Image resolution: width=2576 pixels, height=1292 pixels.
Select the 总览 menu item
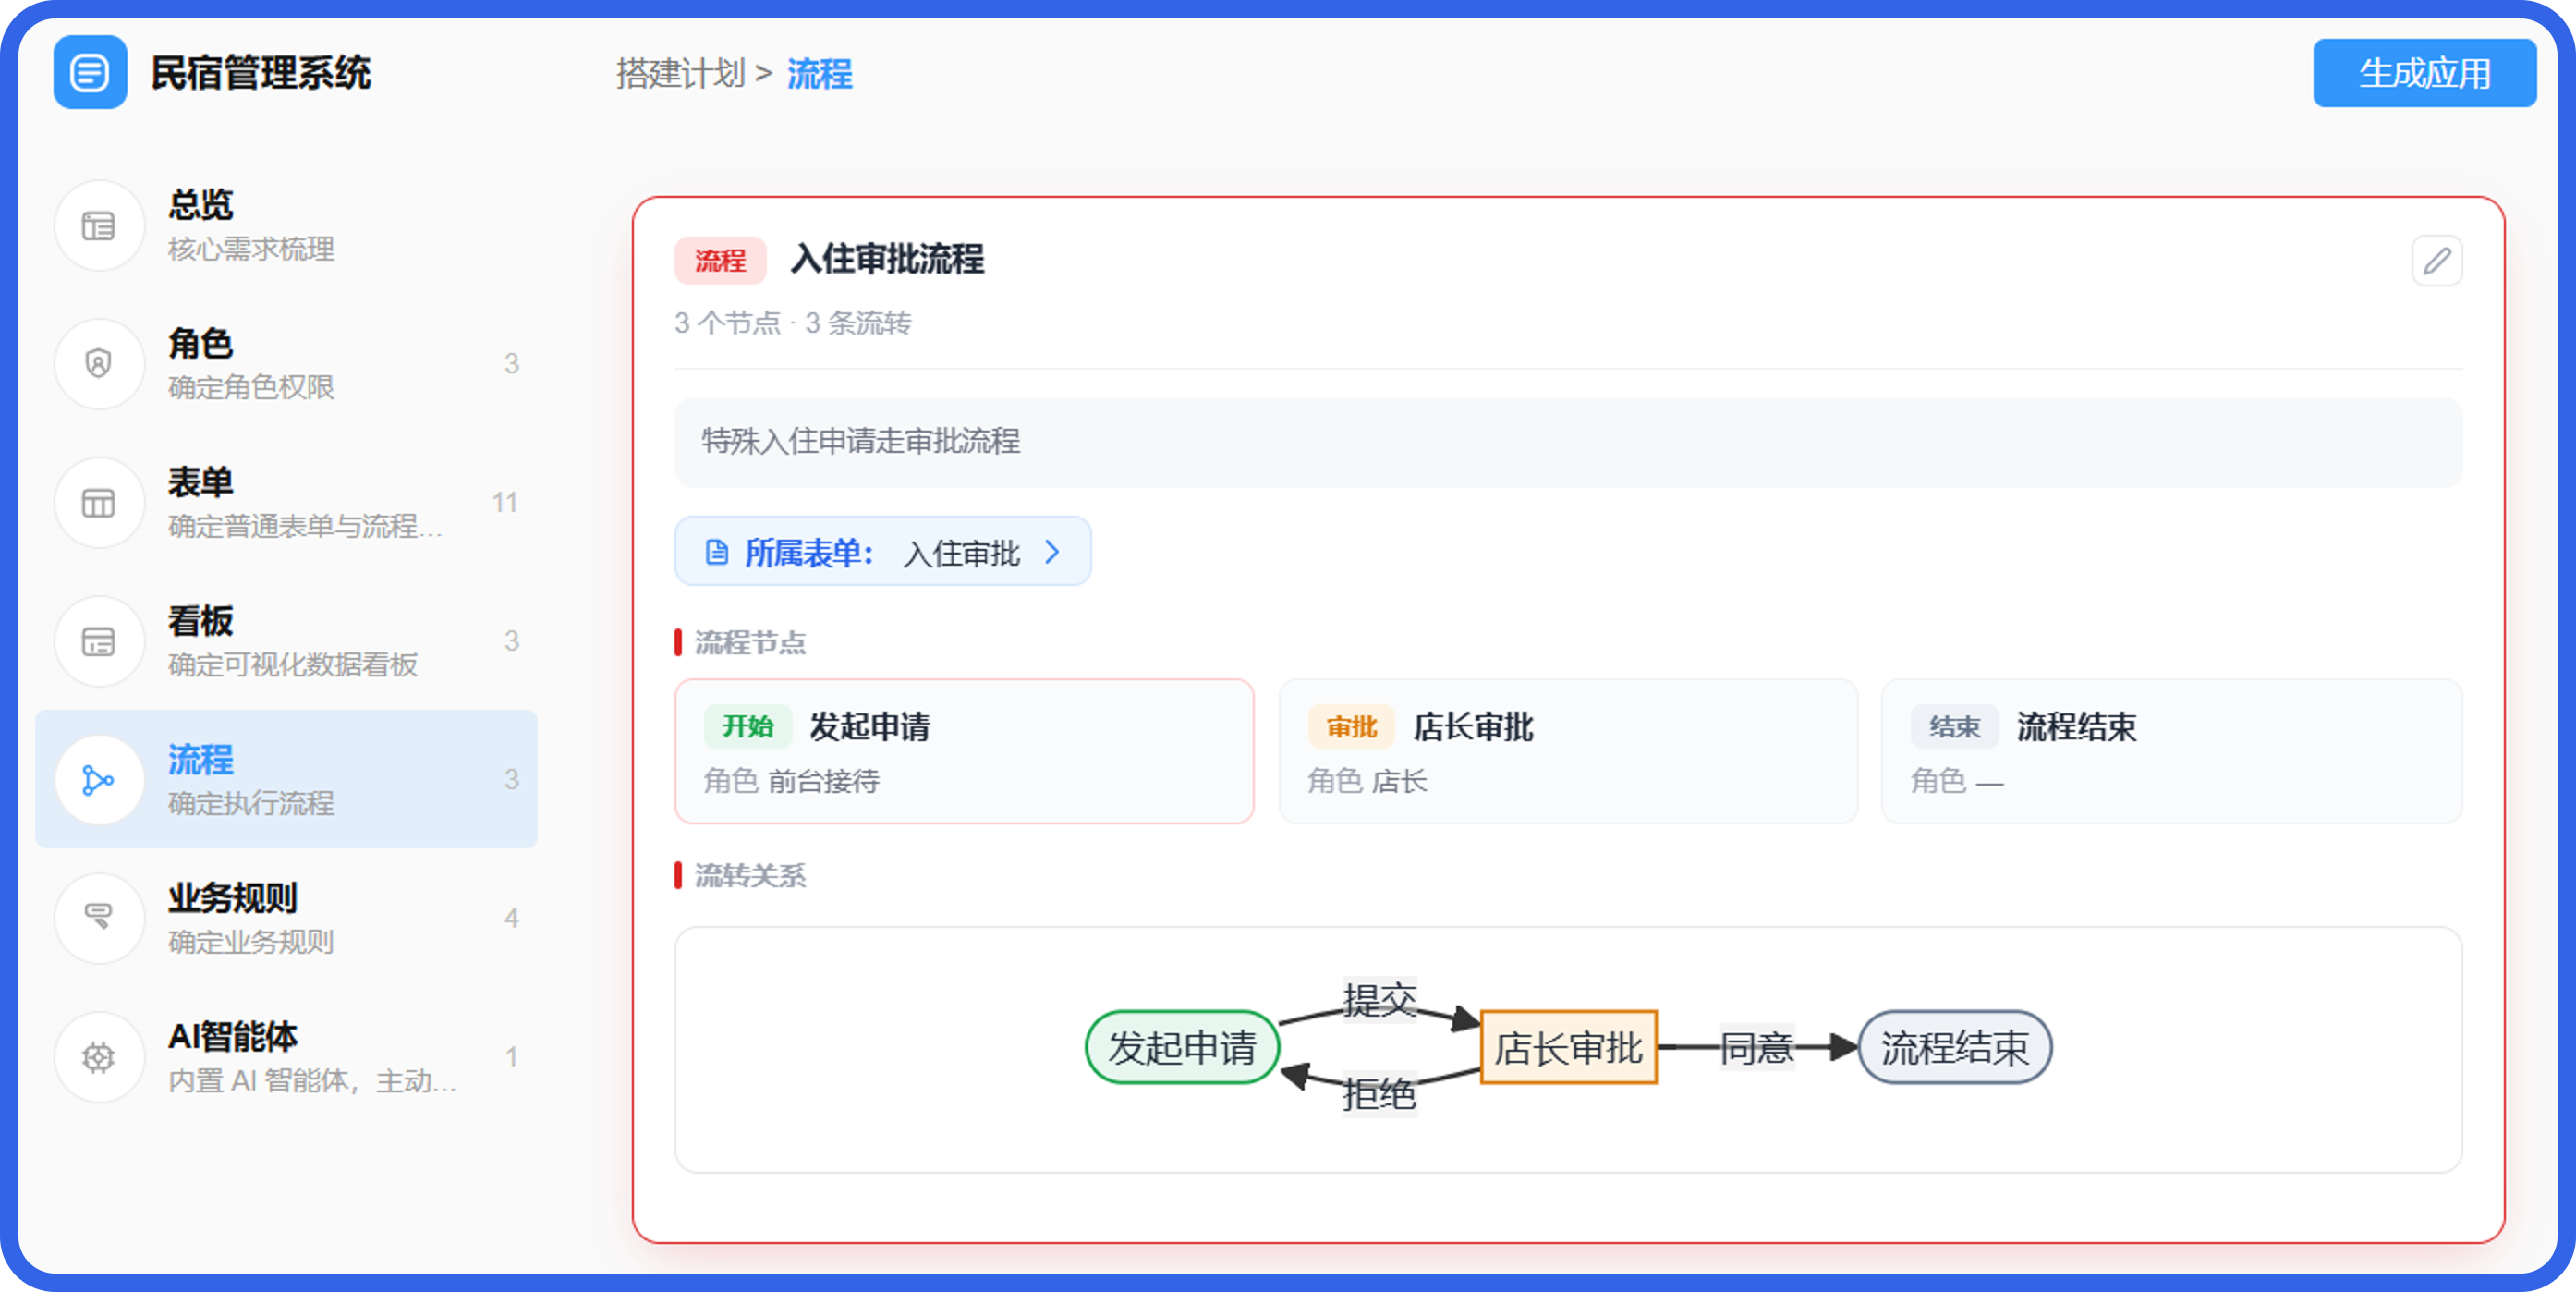286,226
